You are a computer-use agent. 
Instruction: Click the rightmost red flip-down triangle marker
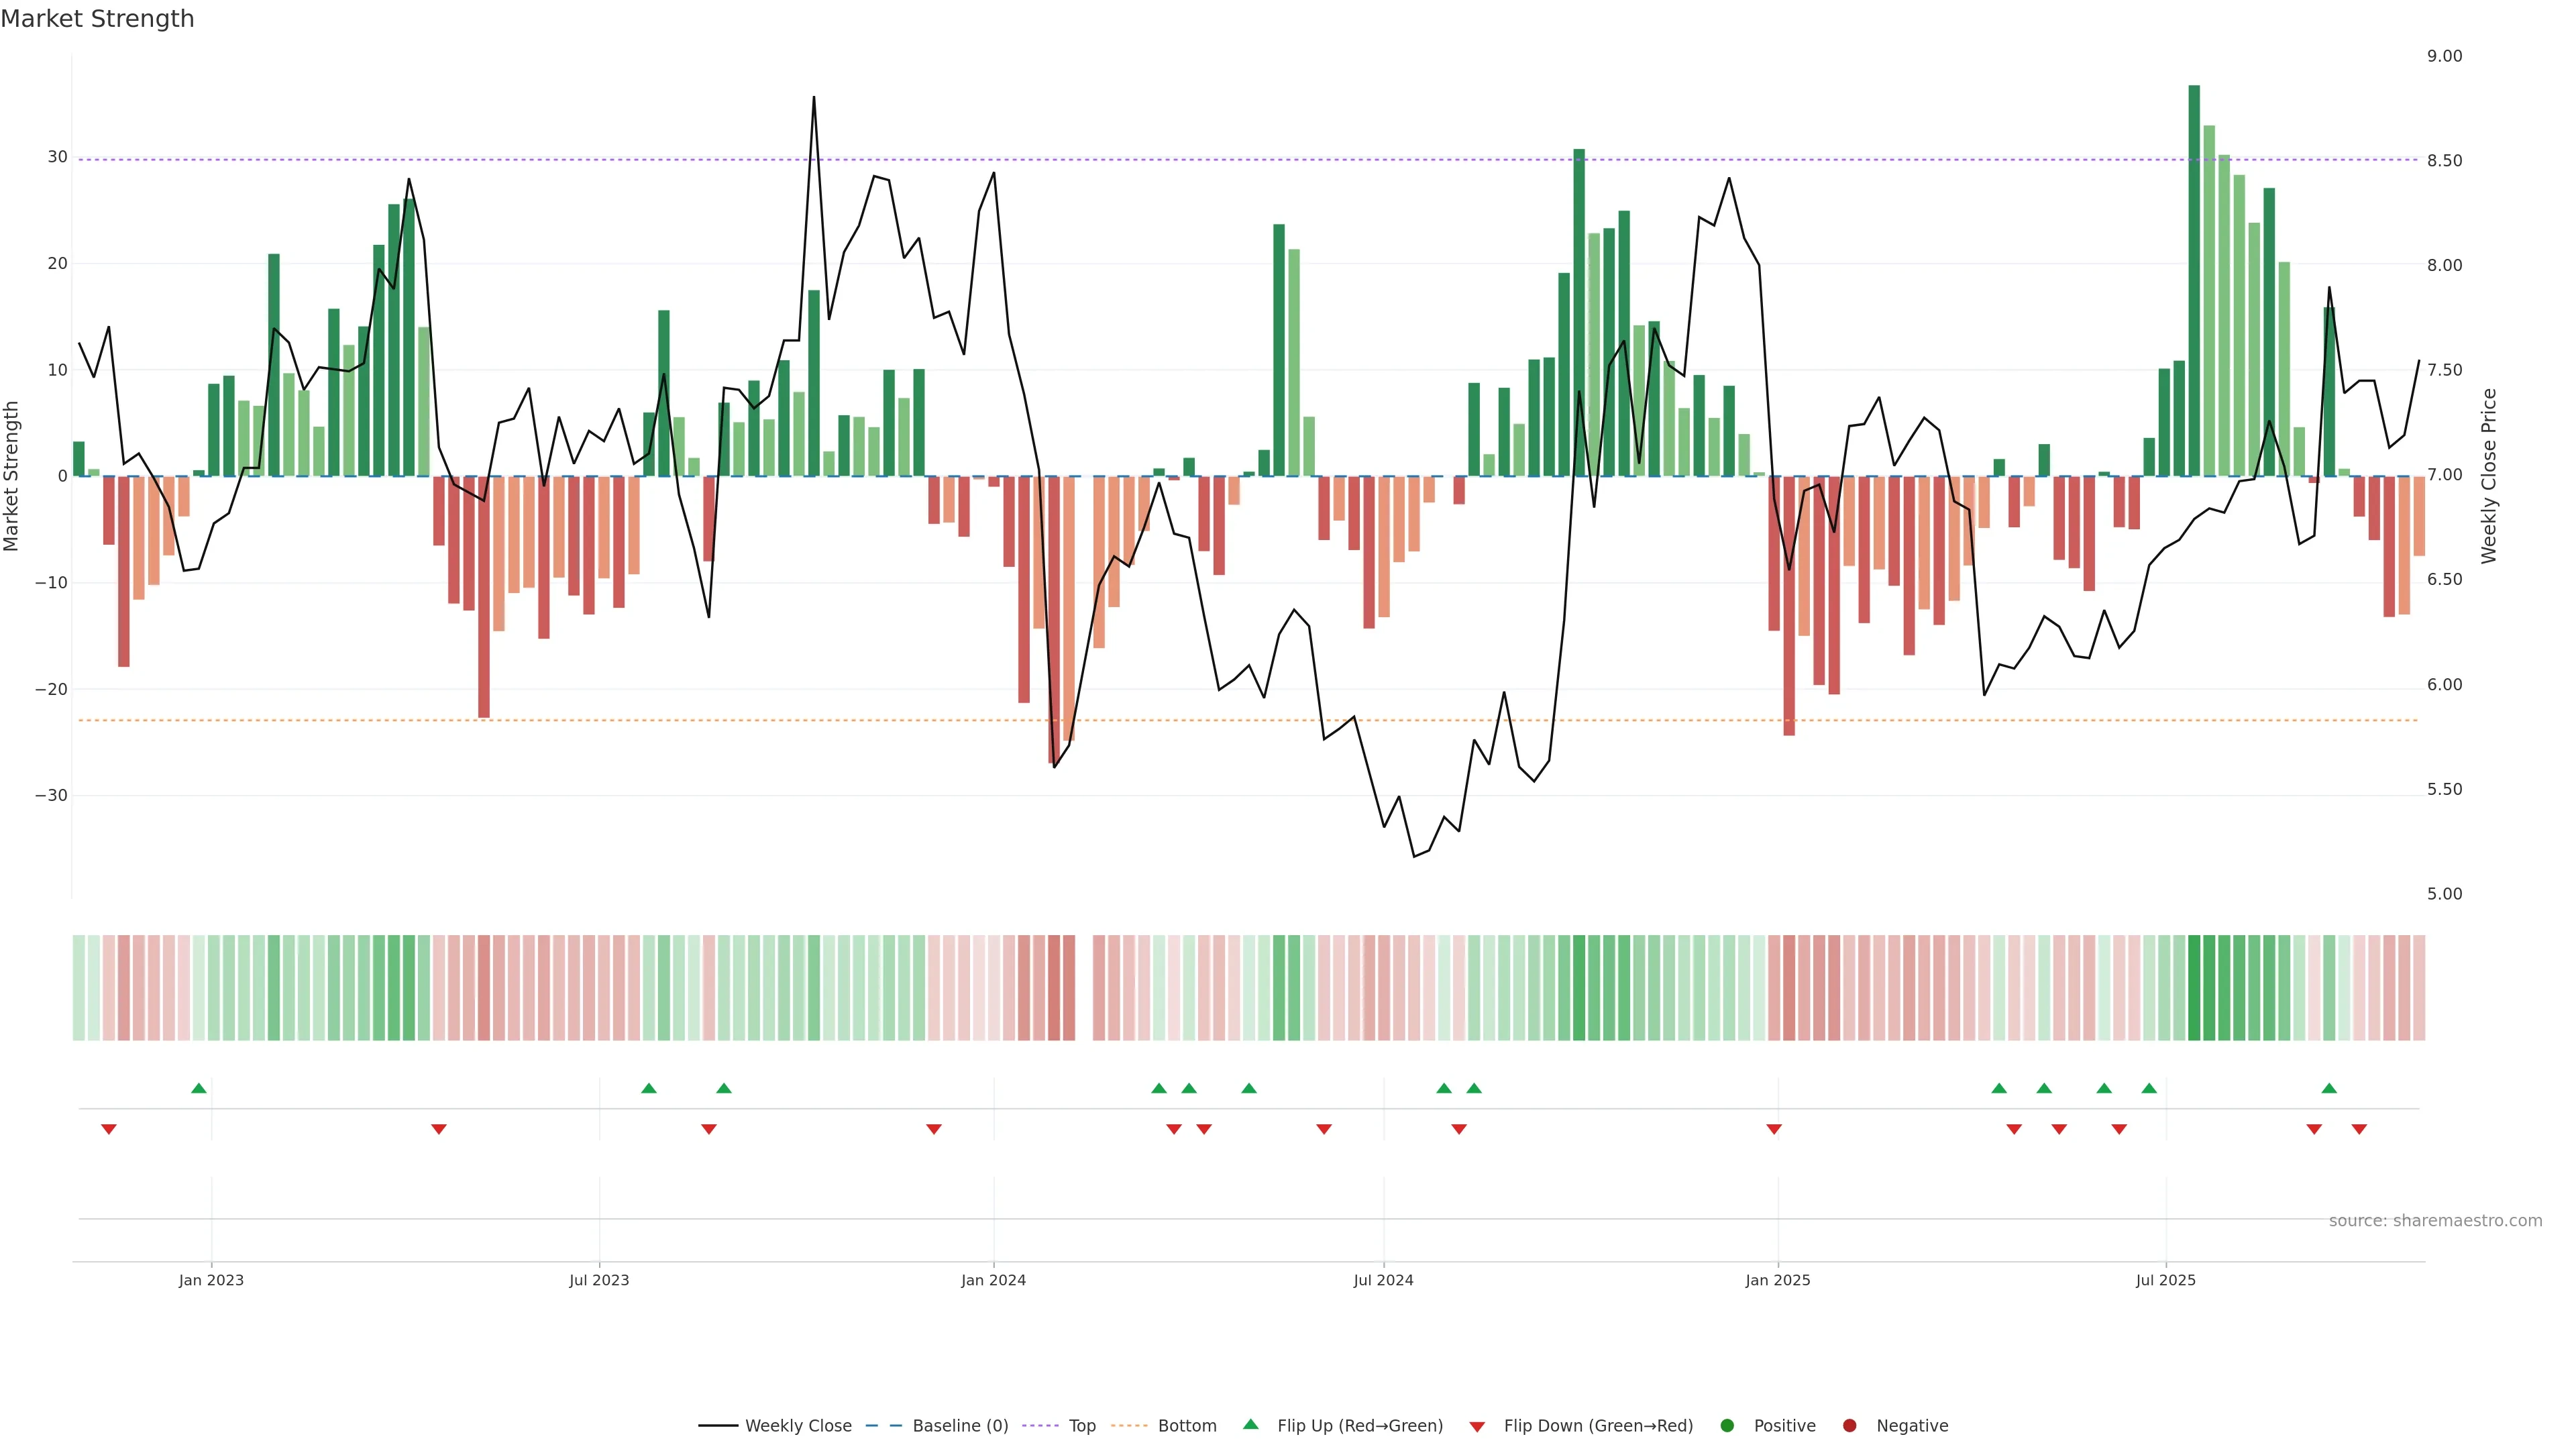tap(2359, 1129)
